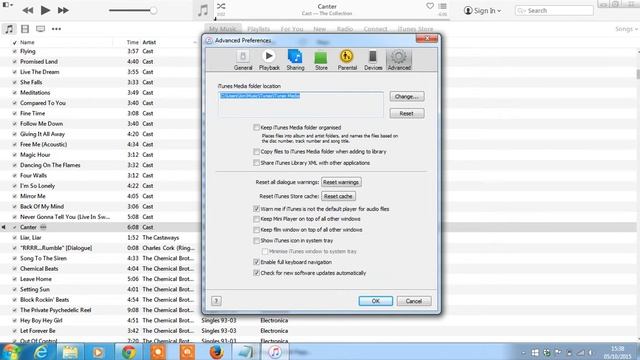Confirm preferences with OK

tap(376, 301)
